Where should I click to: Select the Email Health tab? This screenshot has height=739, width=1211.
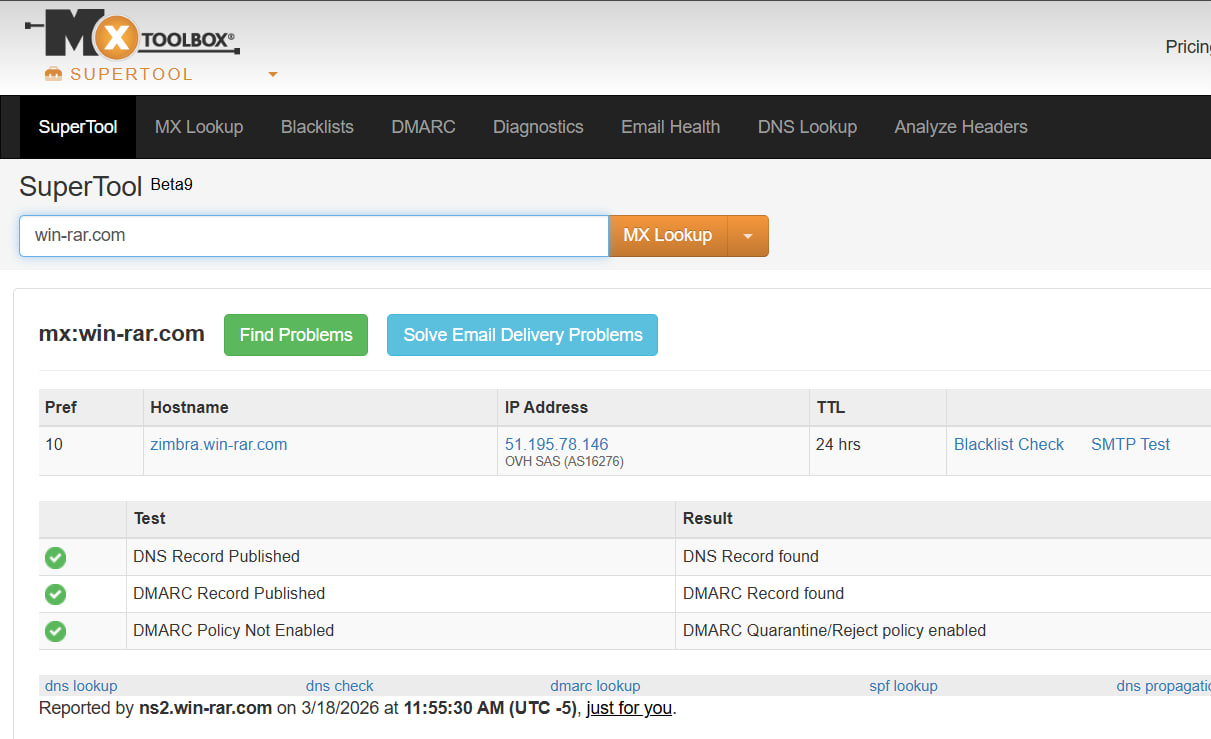pyautogui.click(x=670, y=126)
